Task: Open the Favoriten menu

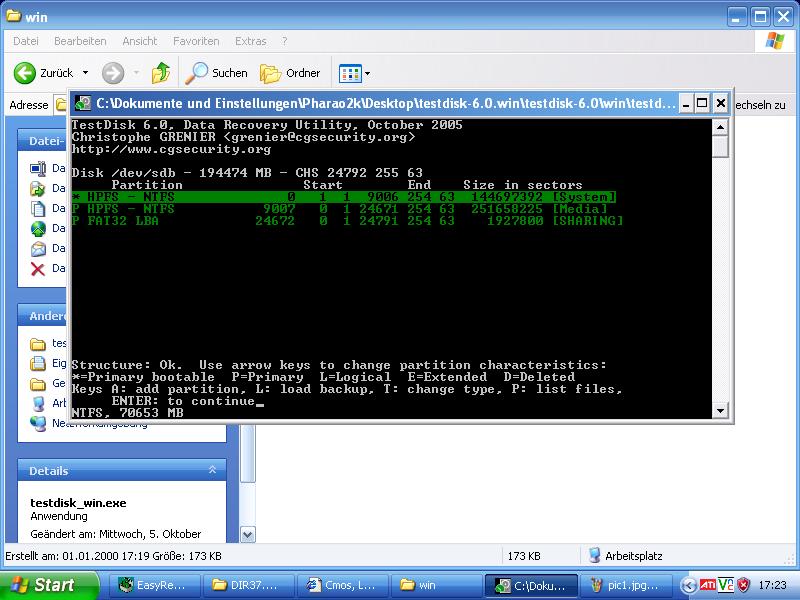Action: point(196,41)
